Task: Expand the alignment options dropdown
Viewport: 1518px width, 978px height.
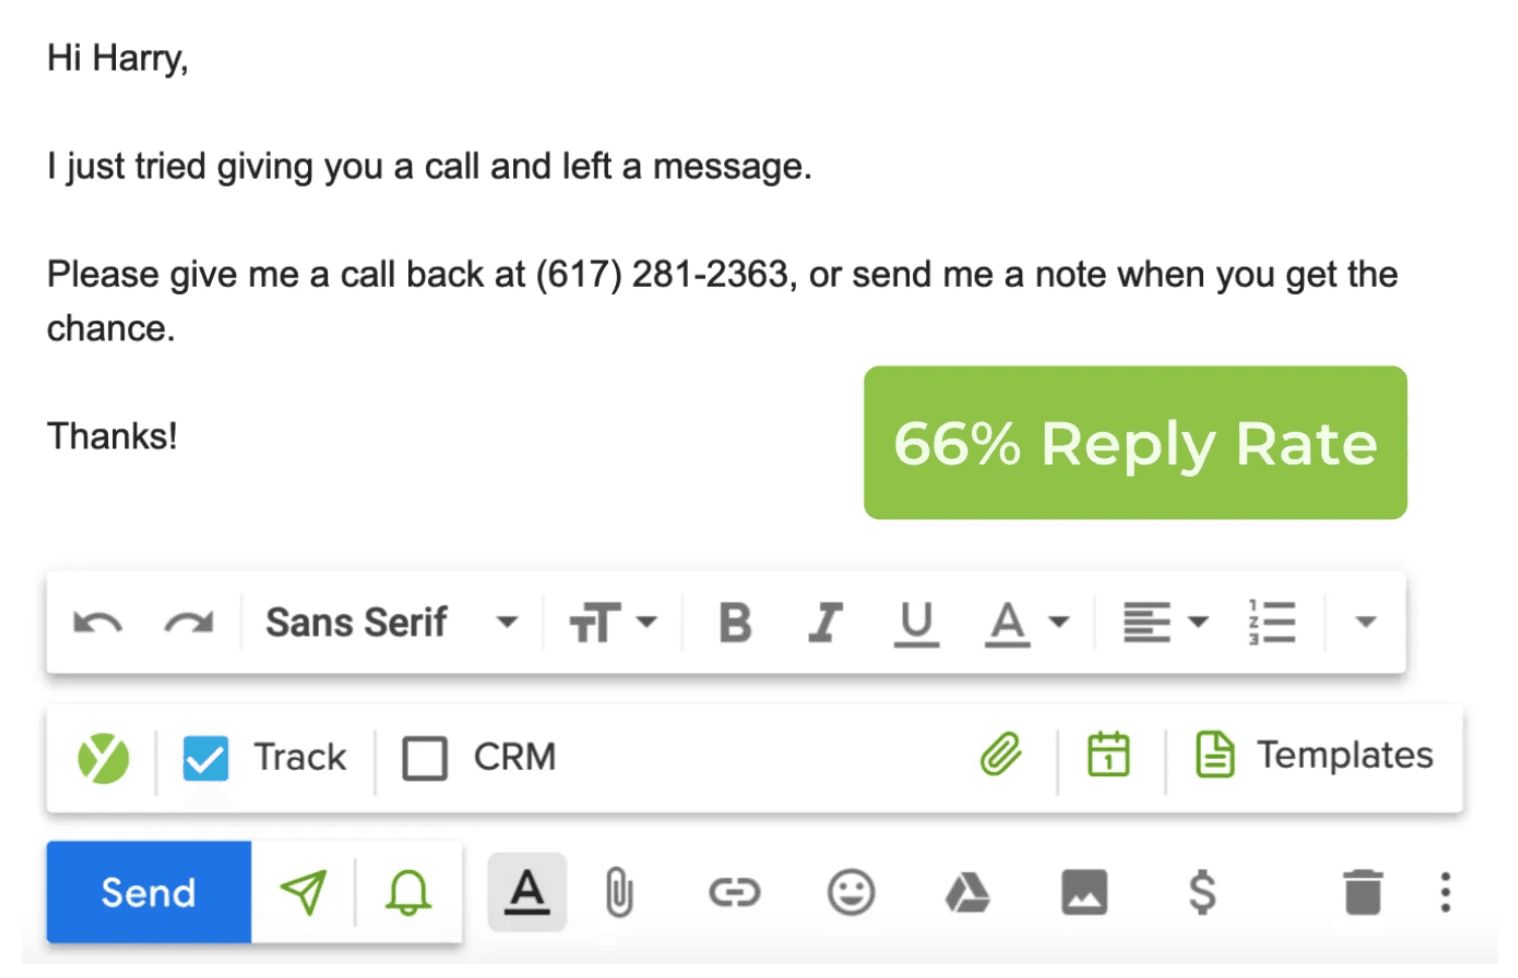Action: click(1199, 621)
